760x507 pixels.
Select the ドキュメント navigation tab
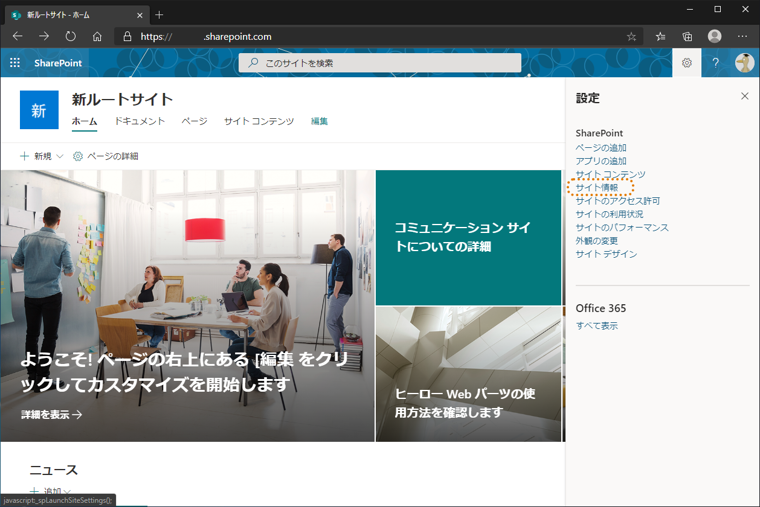pos(140,121)
